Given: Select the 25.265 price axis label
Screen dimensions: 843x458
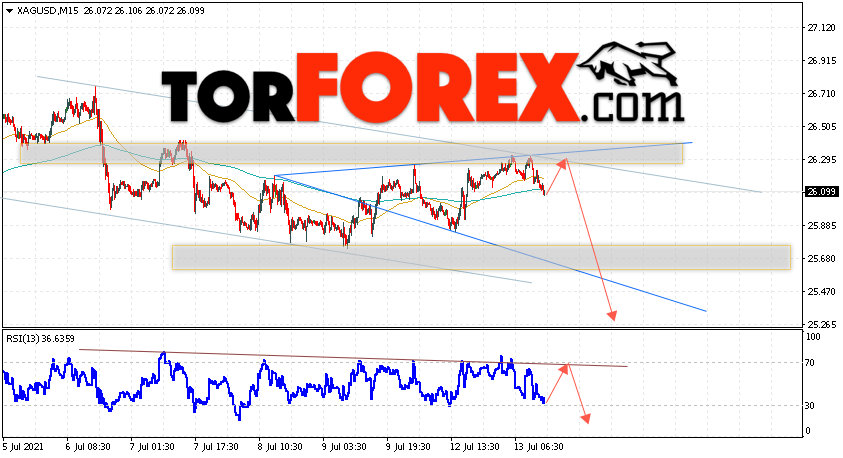Looking at the screenshot, I should point(821,325).
